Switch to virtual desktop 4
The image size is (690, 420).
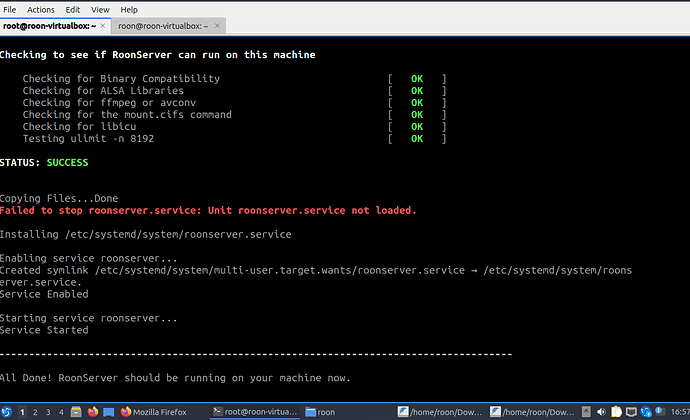click(x=61, y=411)
